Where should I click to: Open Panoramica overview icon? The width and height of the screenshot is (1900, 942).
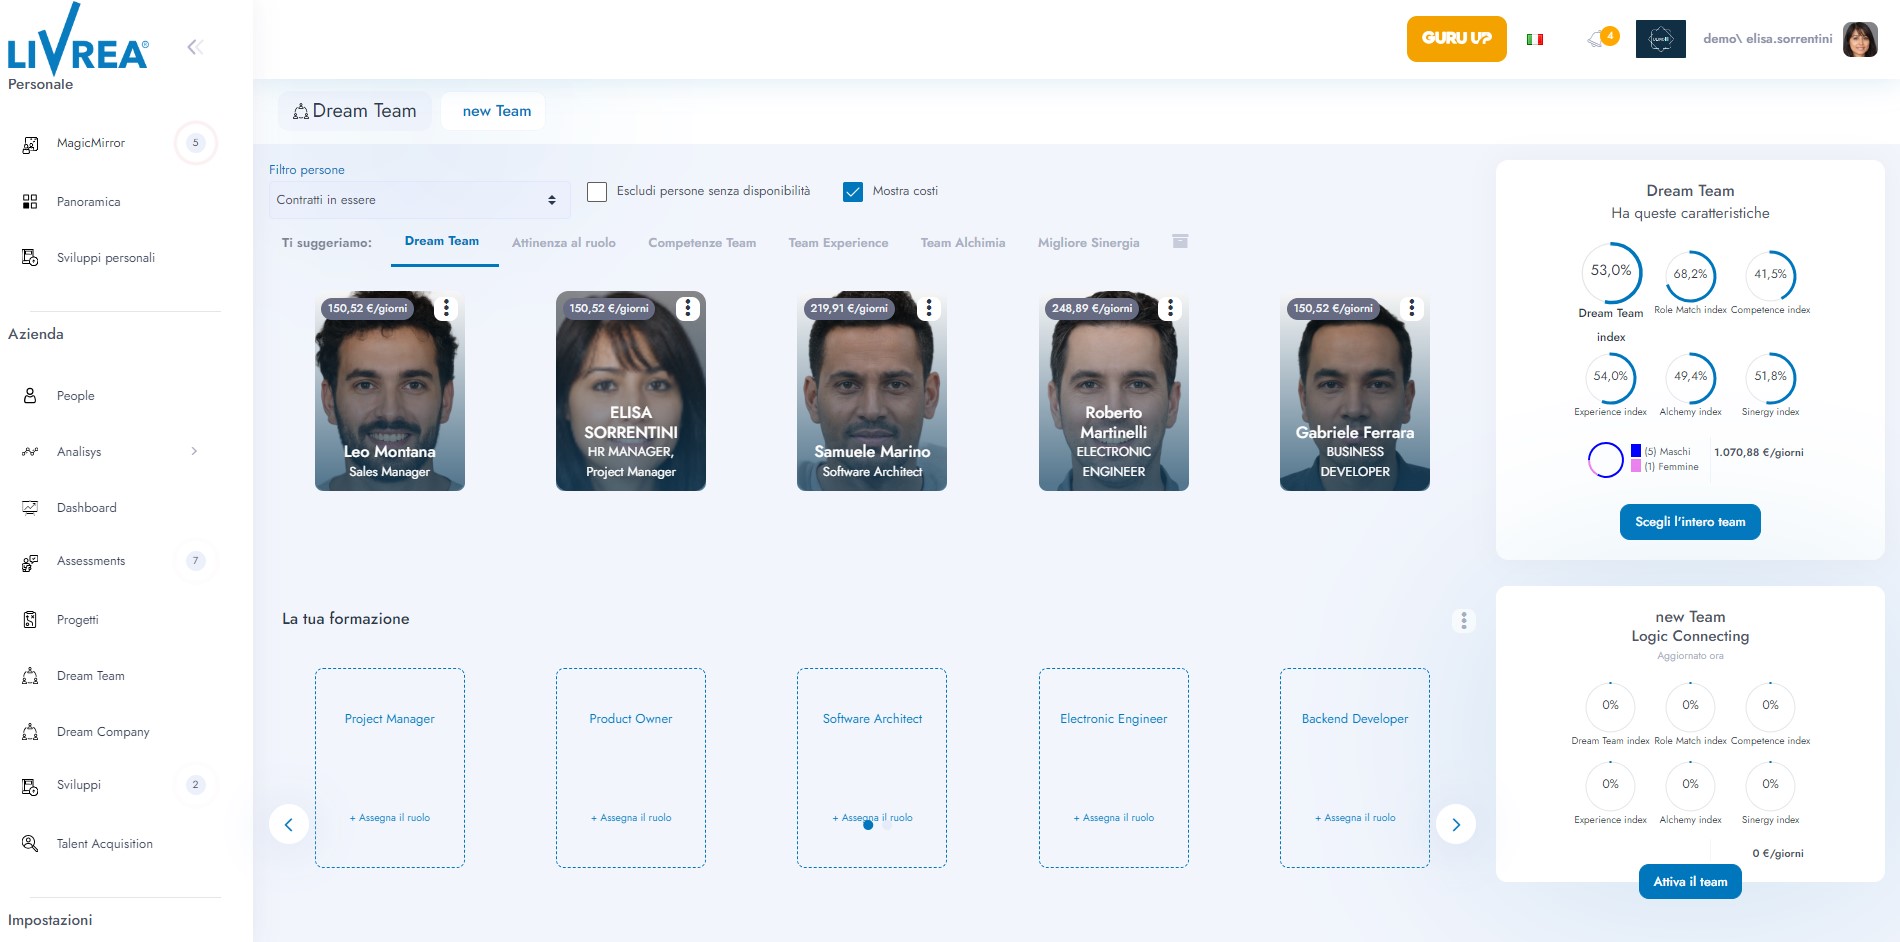pos(30,202)
